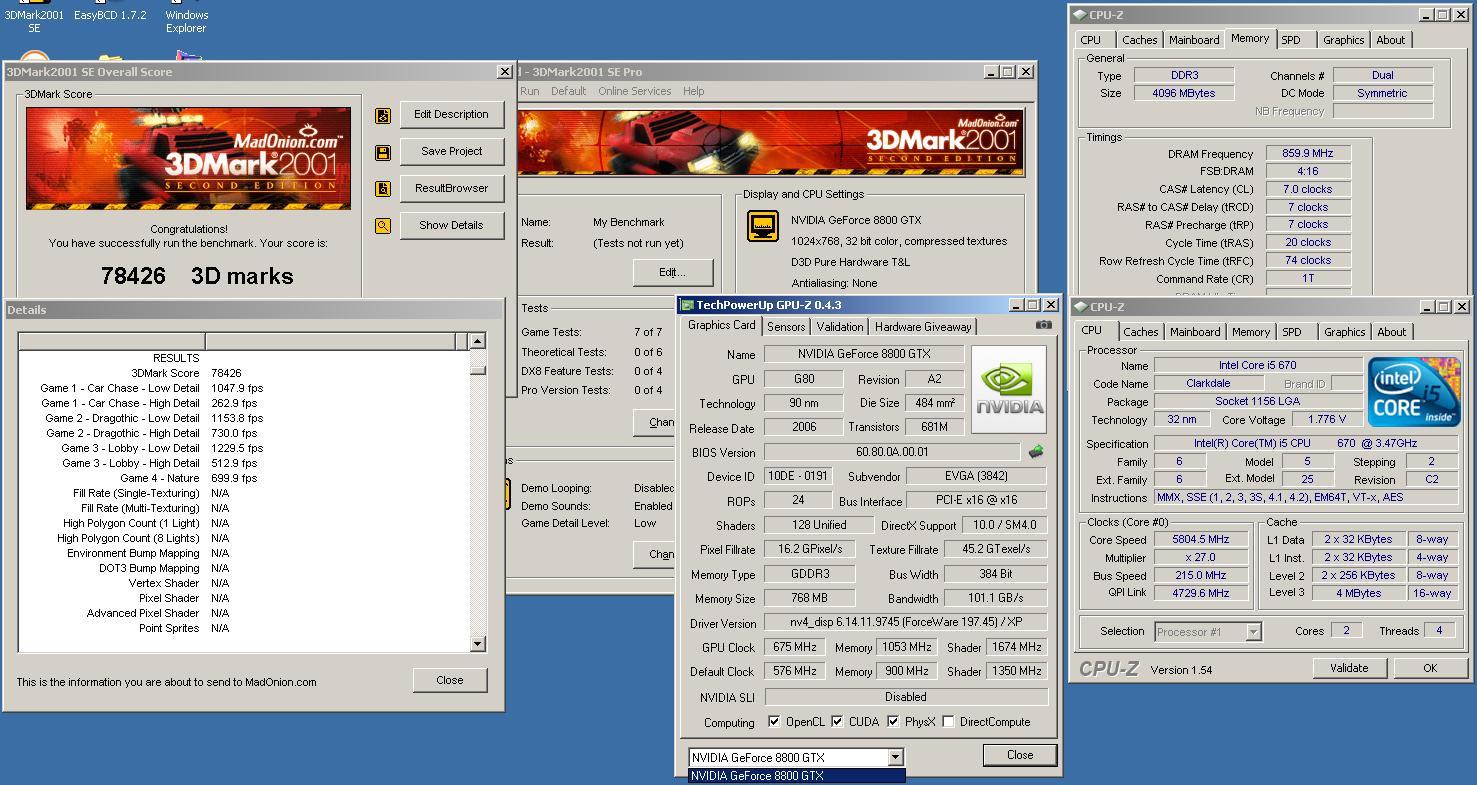Toggle the OpenCL checkbox
Screen dimensions: 1477x785
pos(774,721)
